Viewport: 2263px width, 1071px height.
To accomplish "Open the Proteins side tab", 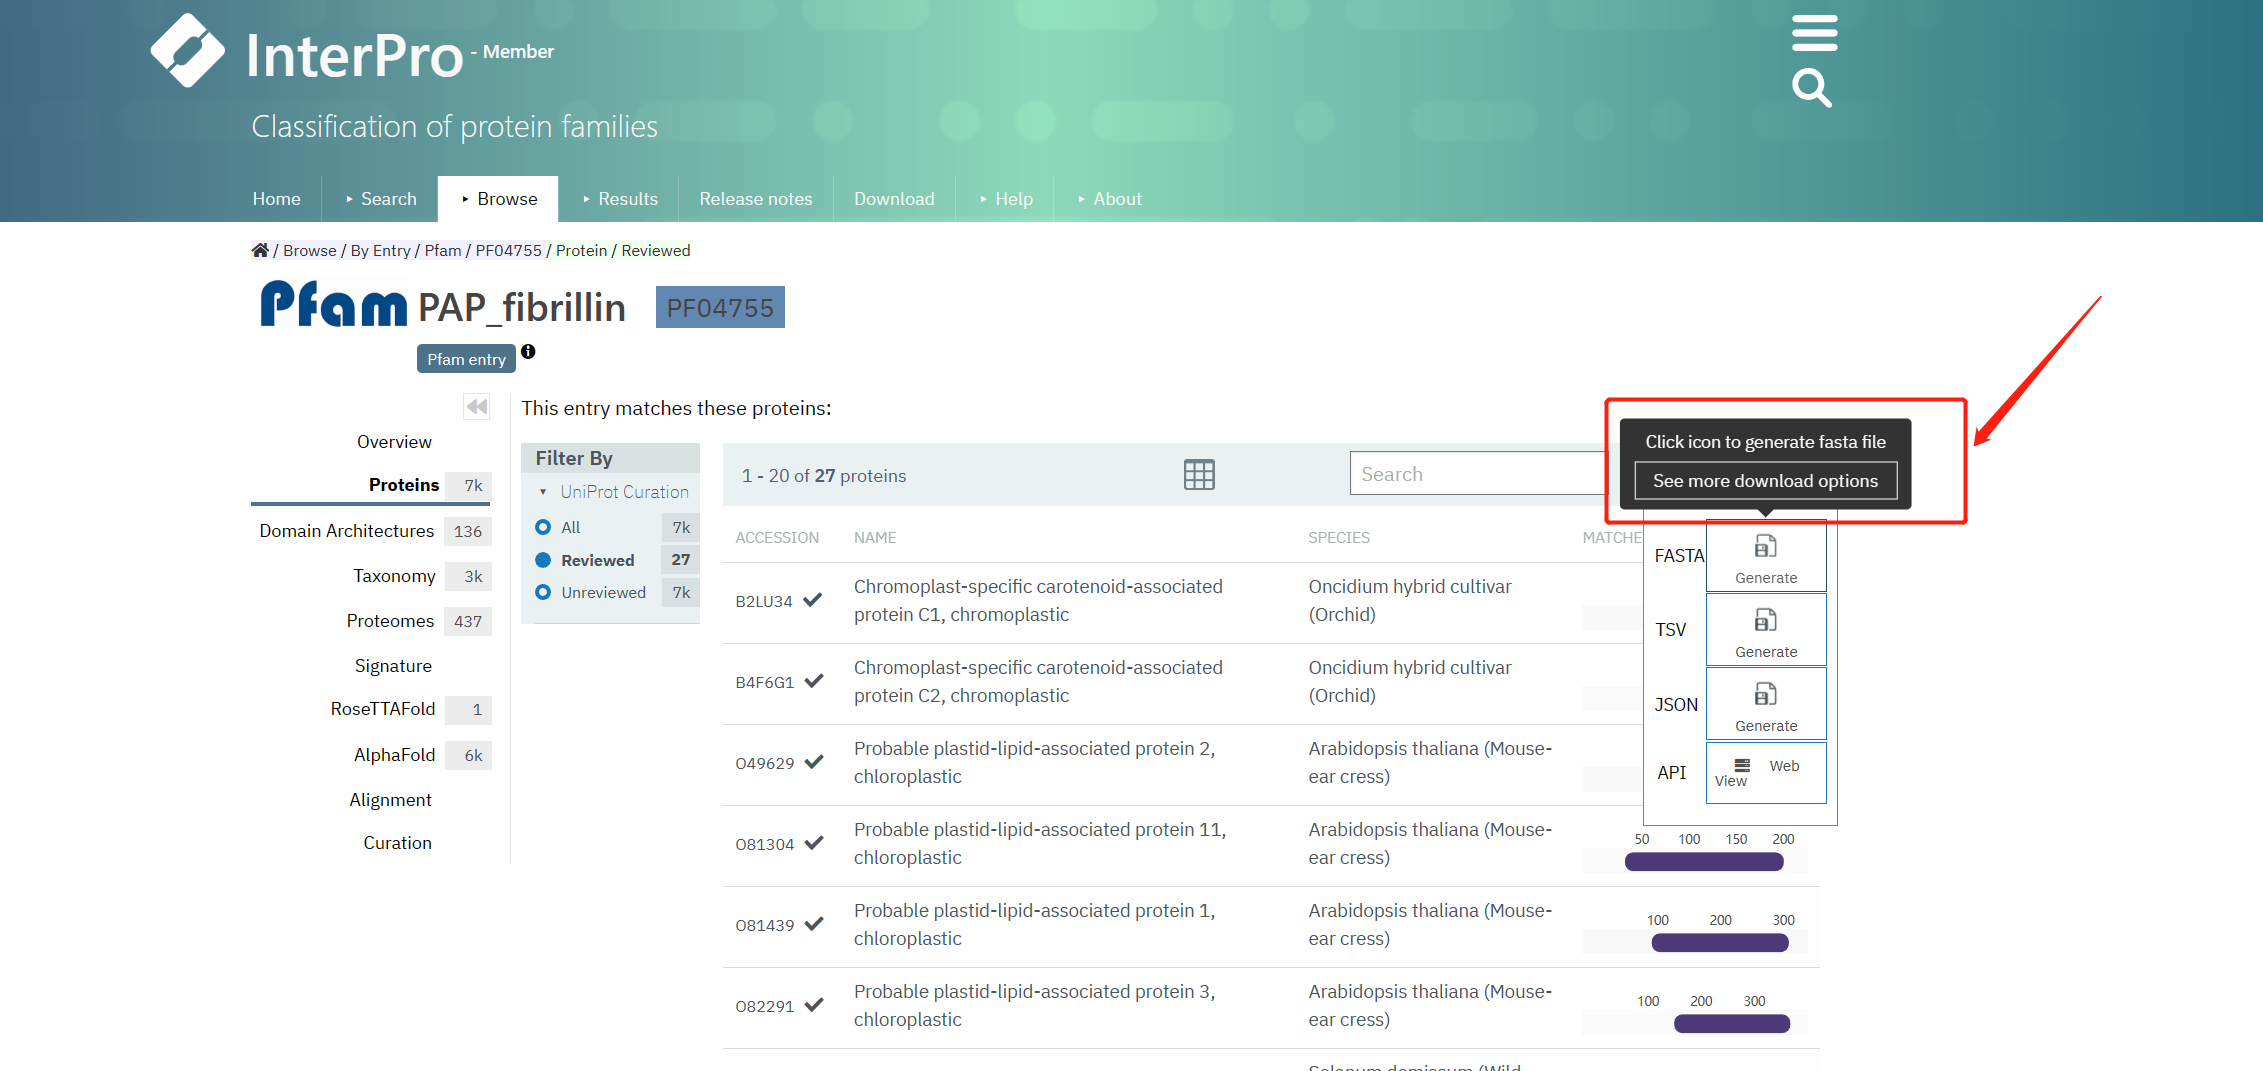I will pos(404,485).
